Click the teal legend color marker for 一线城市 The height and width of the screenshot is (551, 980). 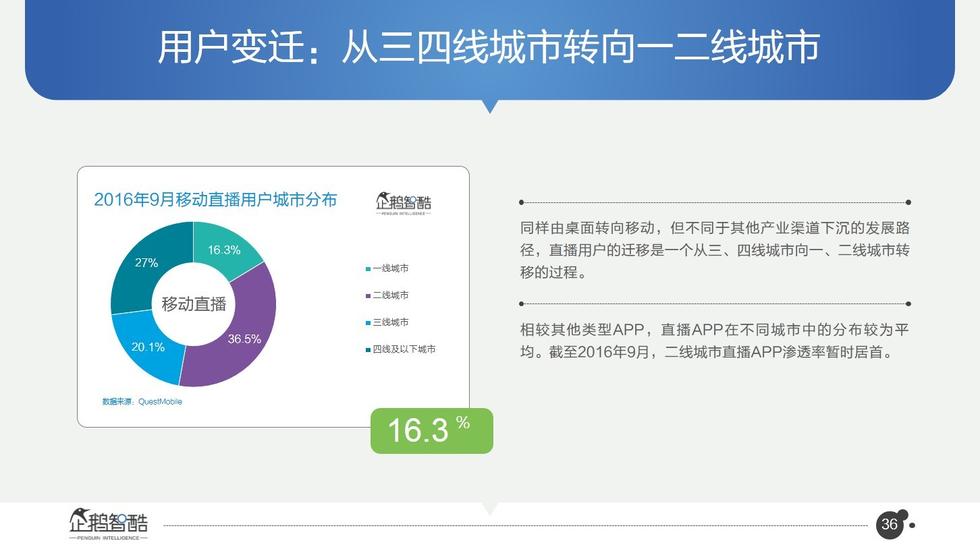[x=368, y=269]
